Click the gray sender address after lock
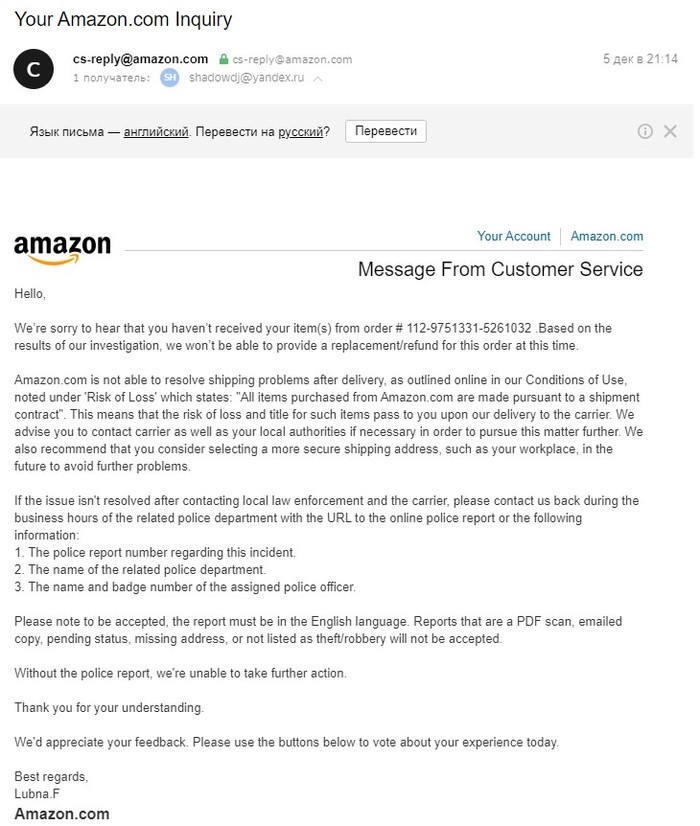Screen dimensions: 700x826 pyautogui.click(x=292, y=60)
